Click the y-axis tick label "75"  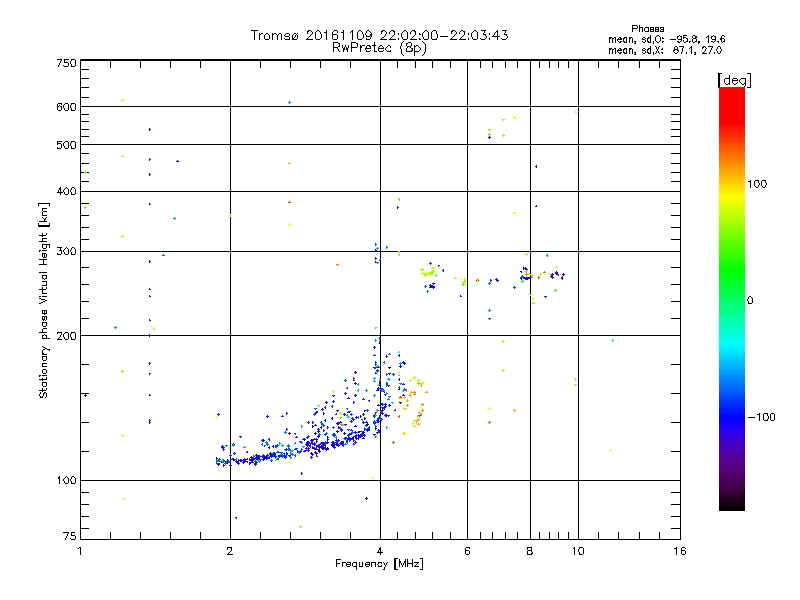(x=70, y=536)
